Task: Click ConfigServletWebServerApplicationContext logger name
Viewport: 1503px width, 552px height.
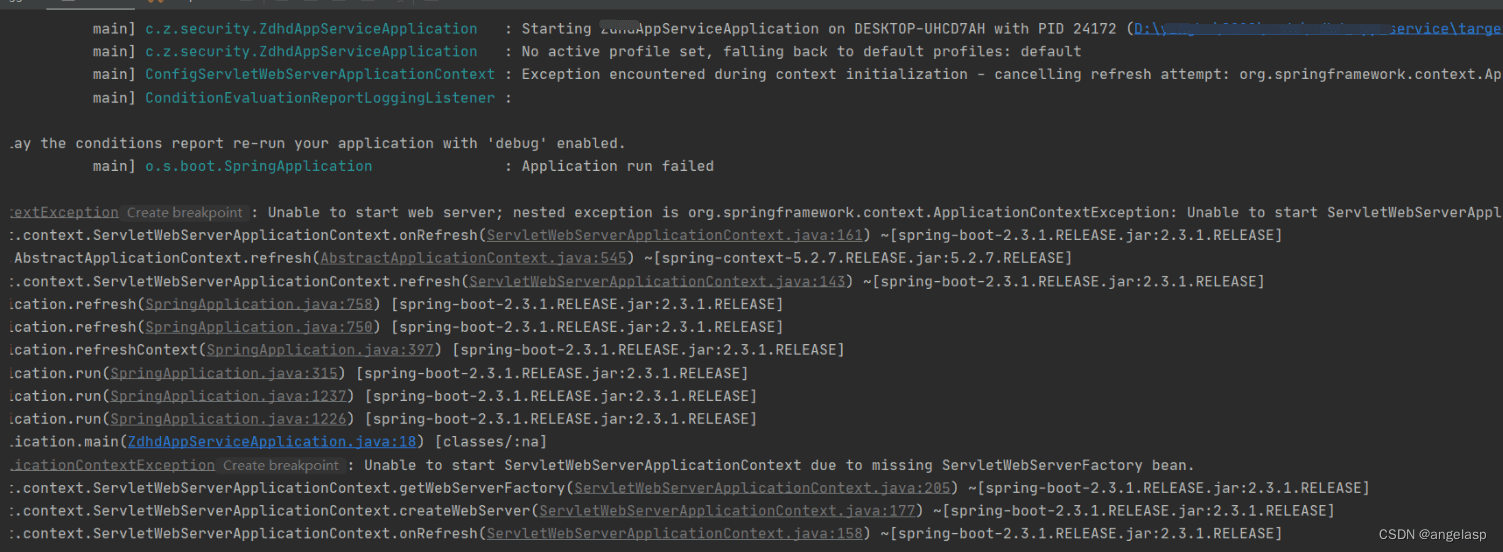Action: click(x=320, y=74)
